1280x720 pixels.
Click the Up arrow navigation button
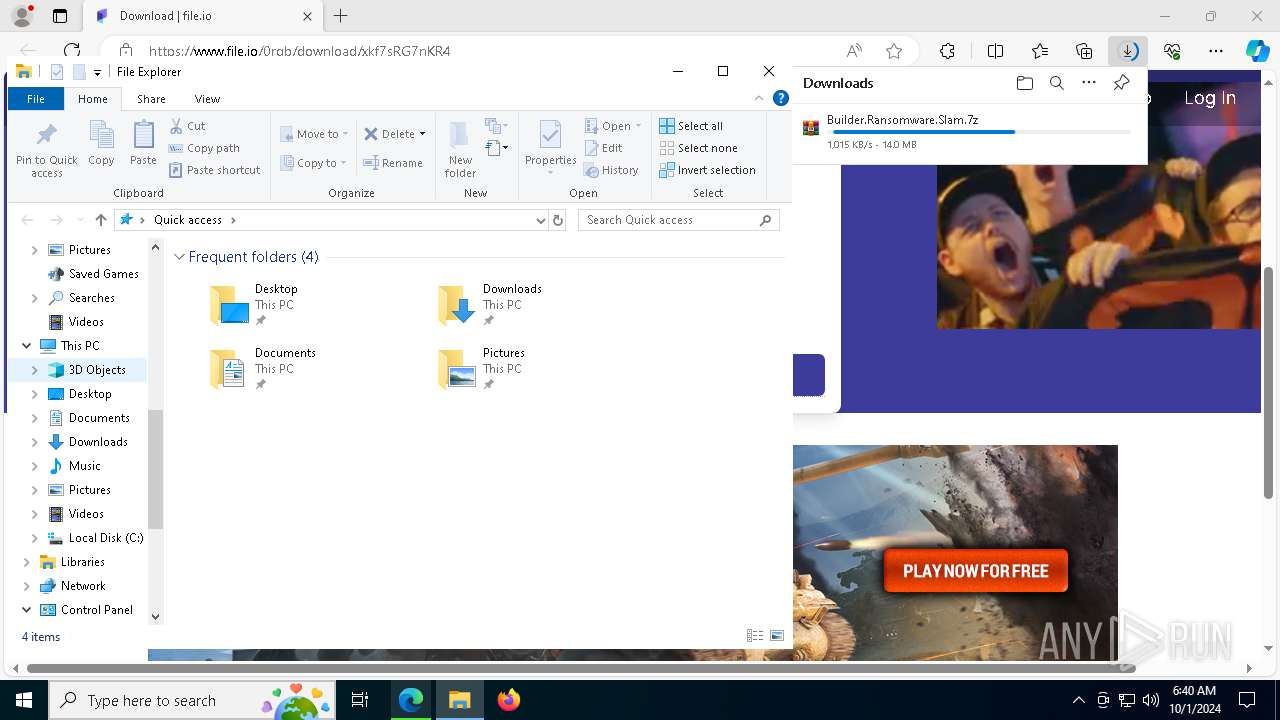point(100,220)
